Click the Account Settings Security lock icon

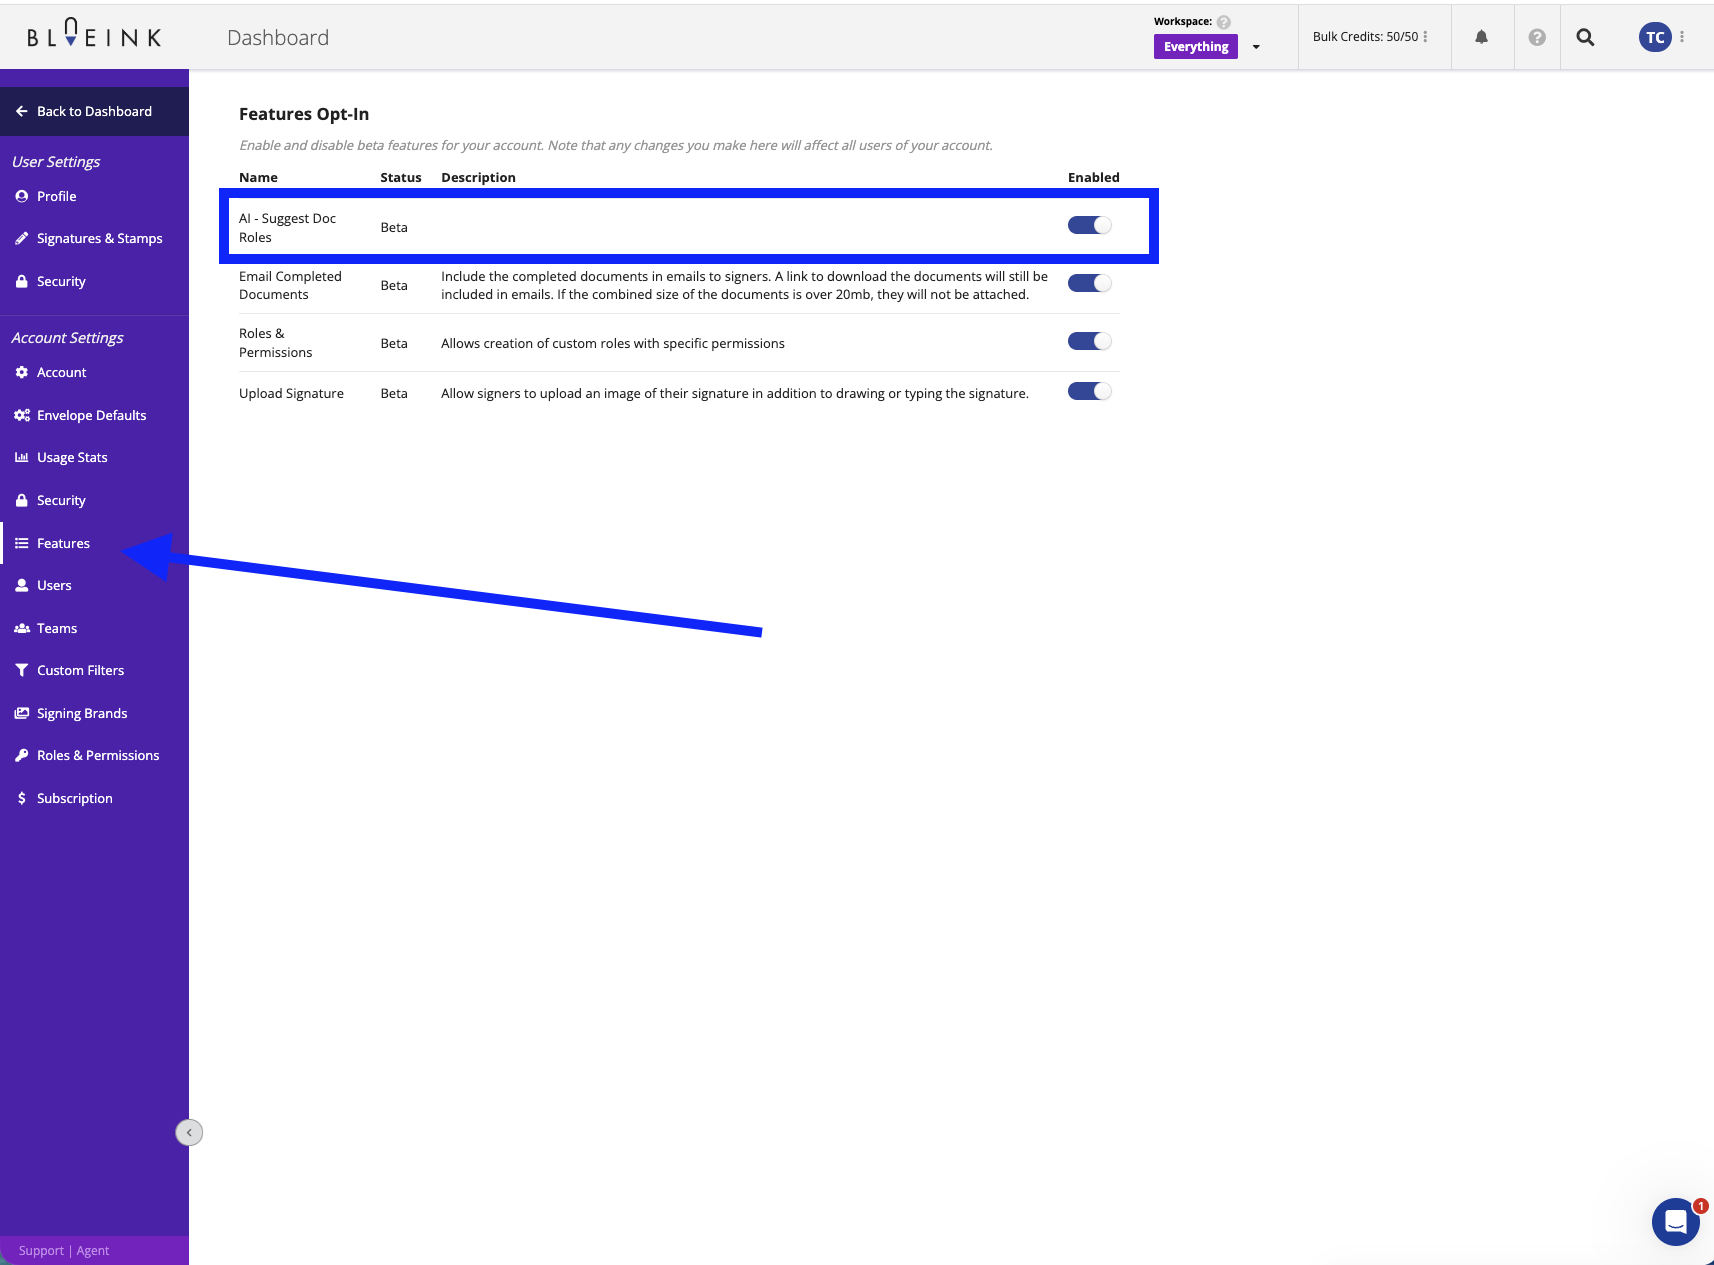coord(21,500)
